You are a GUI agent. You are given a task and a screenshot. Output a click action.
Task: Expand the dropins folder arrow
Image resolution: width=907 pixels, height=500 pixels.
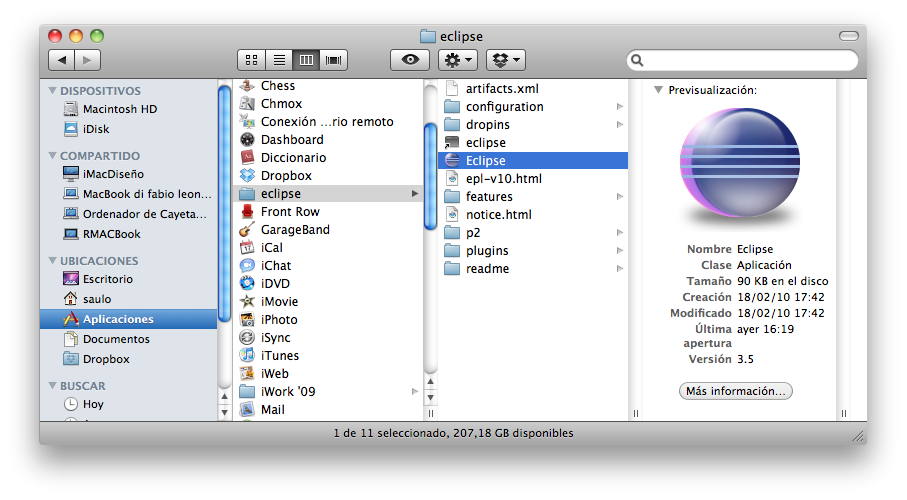pos(620,124)
